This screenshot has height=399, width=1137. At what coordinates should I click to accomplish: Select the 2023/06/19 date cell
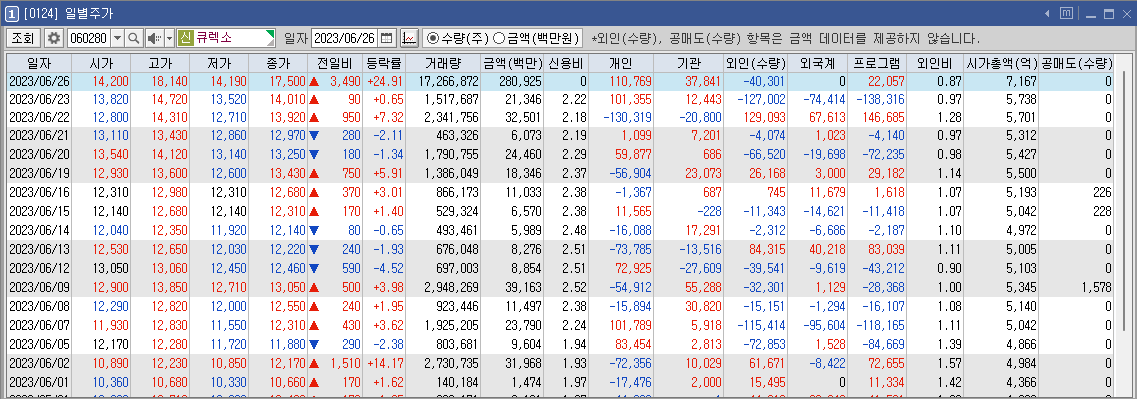pos(38,173)
